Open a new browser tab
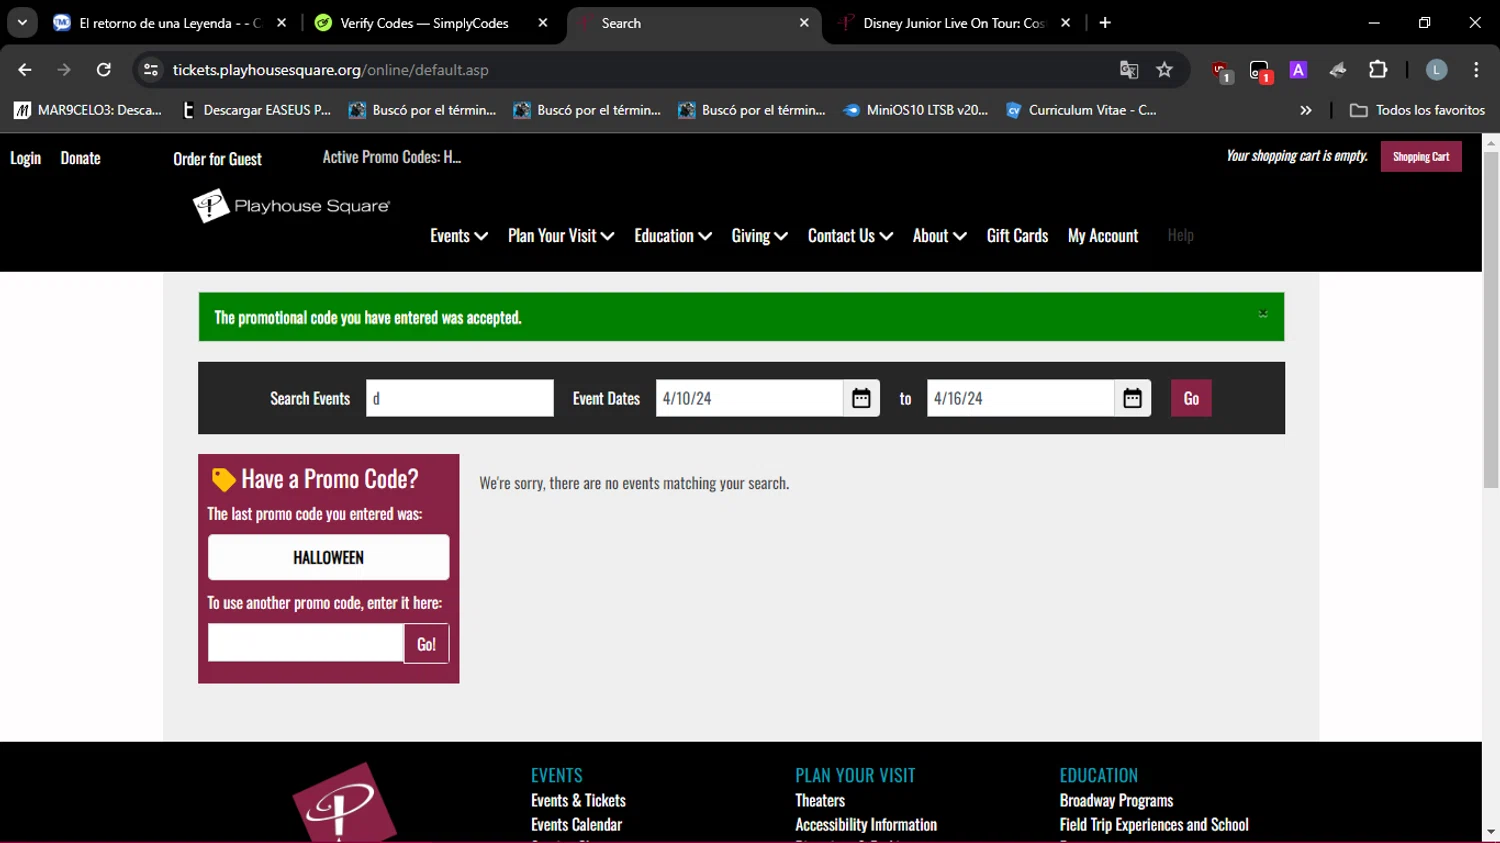This screenshot has width=1500, height=843. click(1105, 23)
